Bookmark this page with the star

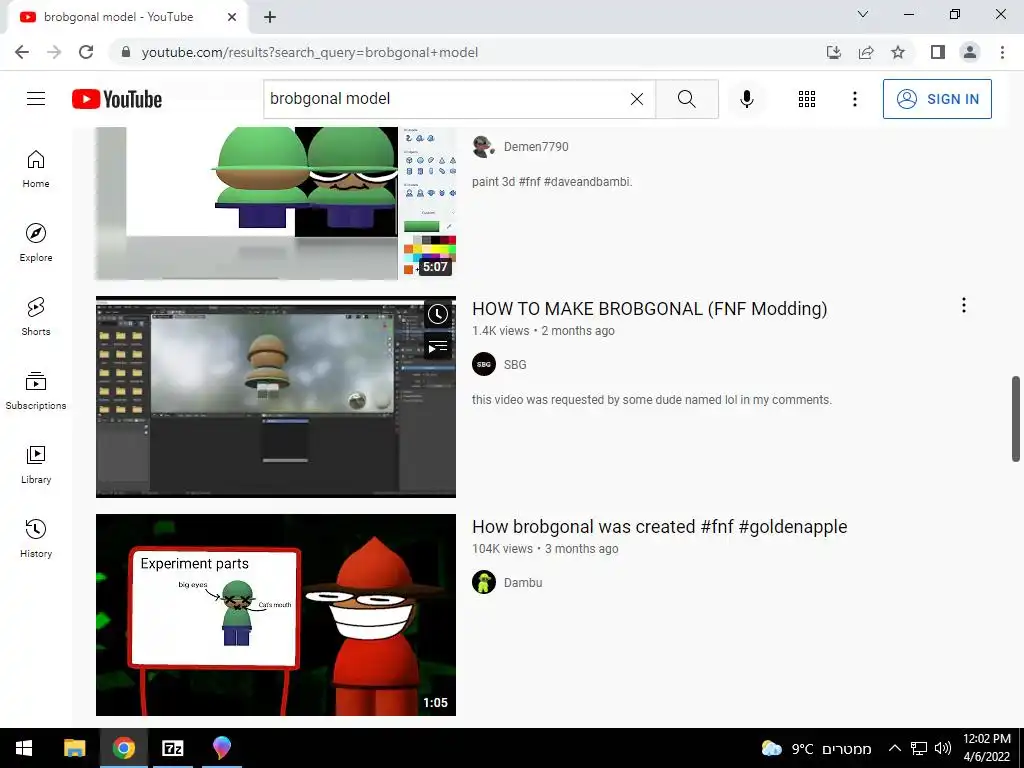click(898, 52)
